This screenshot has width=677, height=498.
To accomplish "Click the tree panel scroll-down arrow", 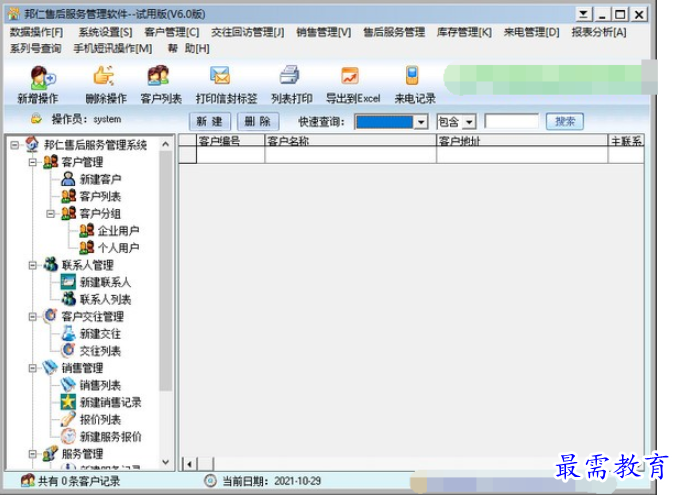I will [165, 462].
